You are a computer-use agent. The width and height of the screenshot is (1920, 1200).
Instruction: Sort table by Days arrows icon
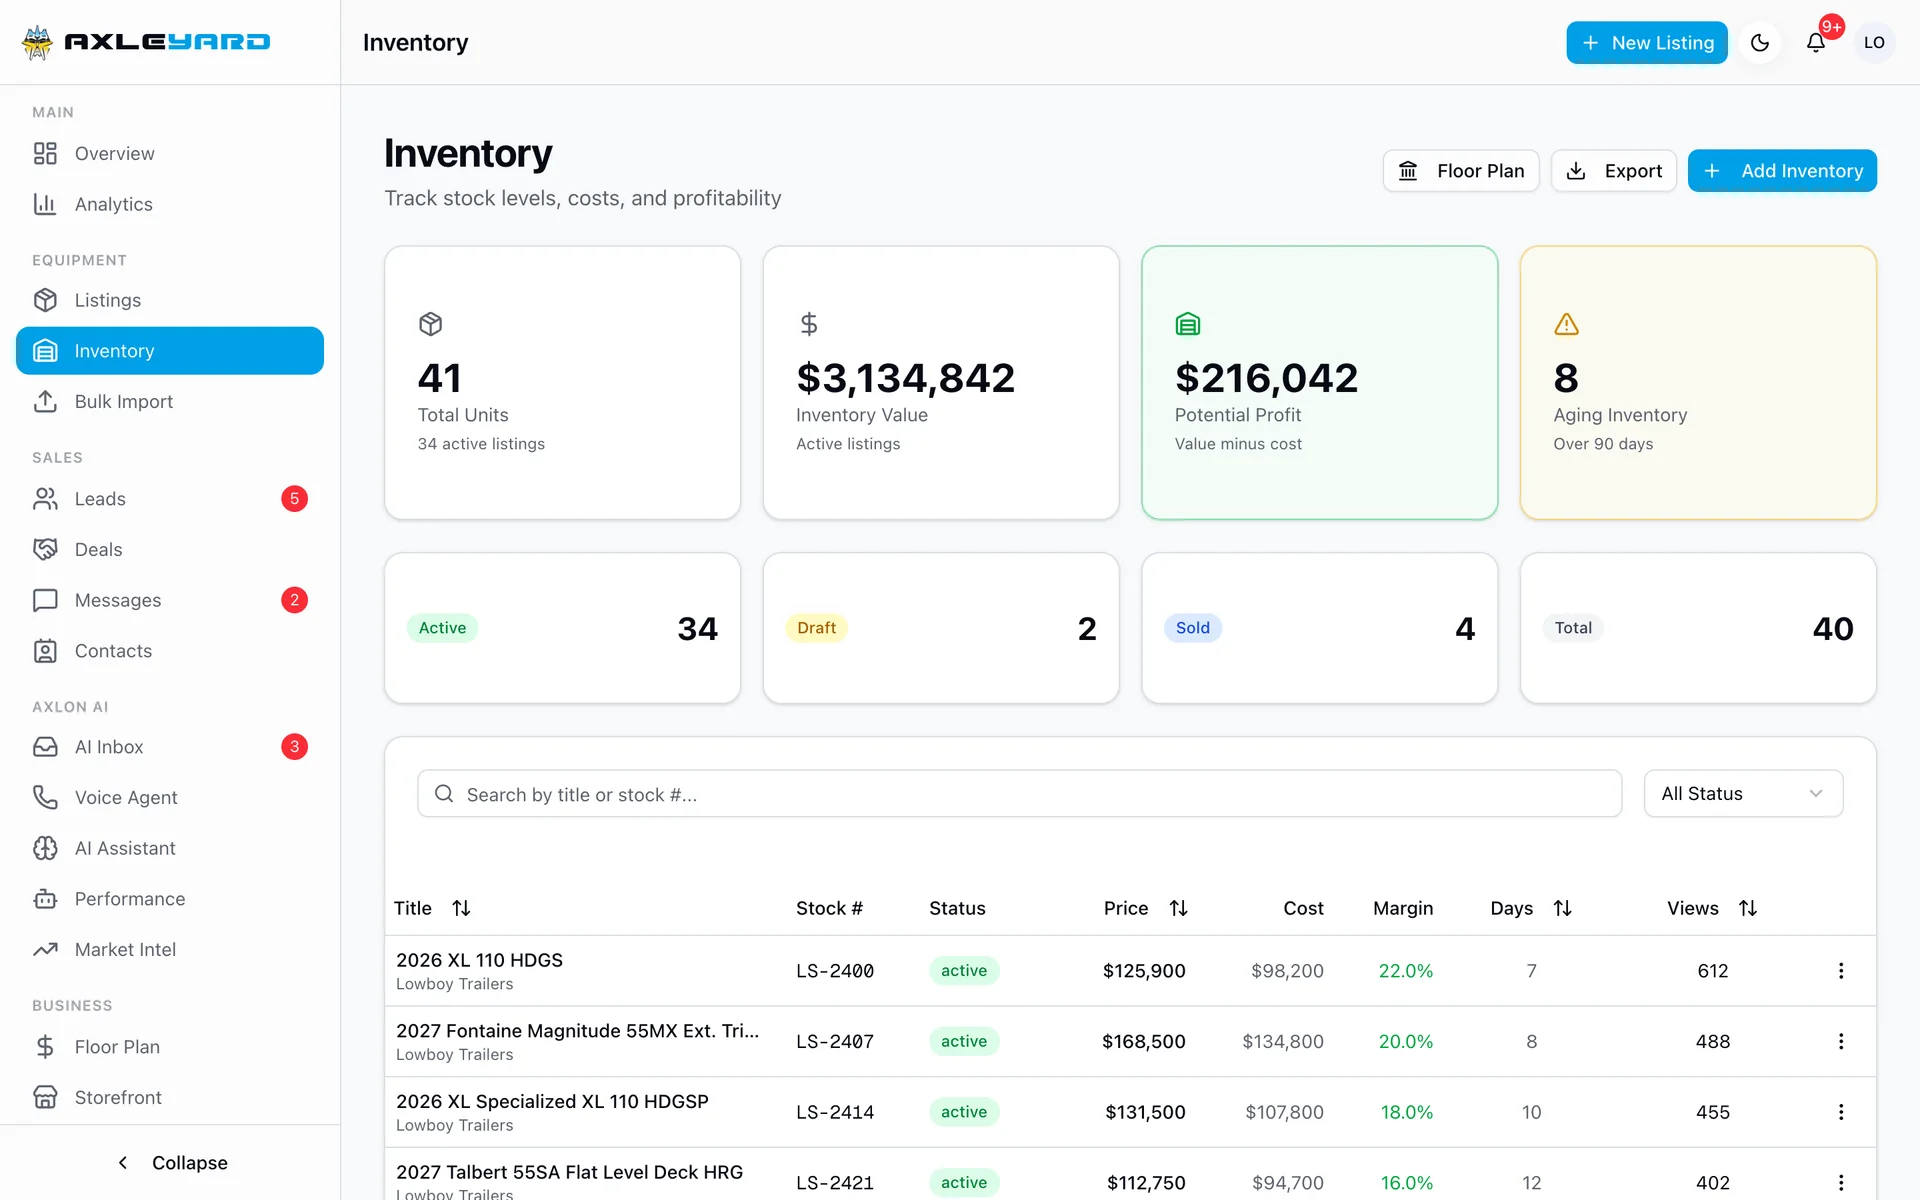pyautogui.click(x=1563, y=908)
